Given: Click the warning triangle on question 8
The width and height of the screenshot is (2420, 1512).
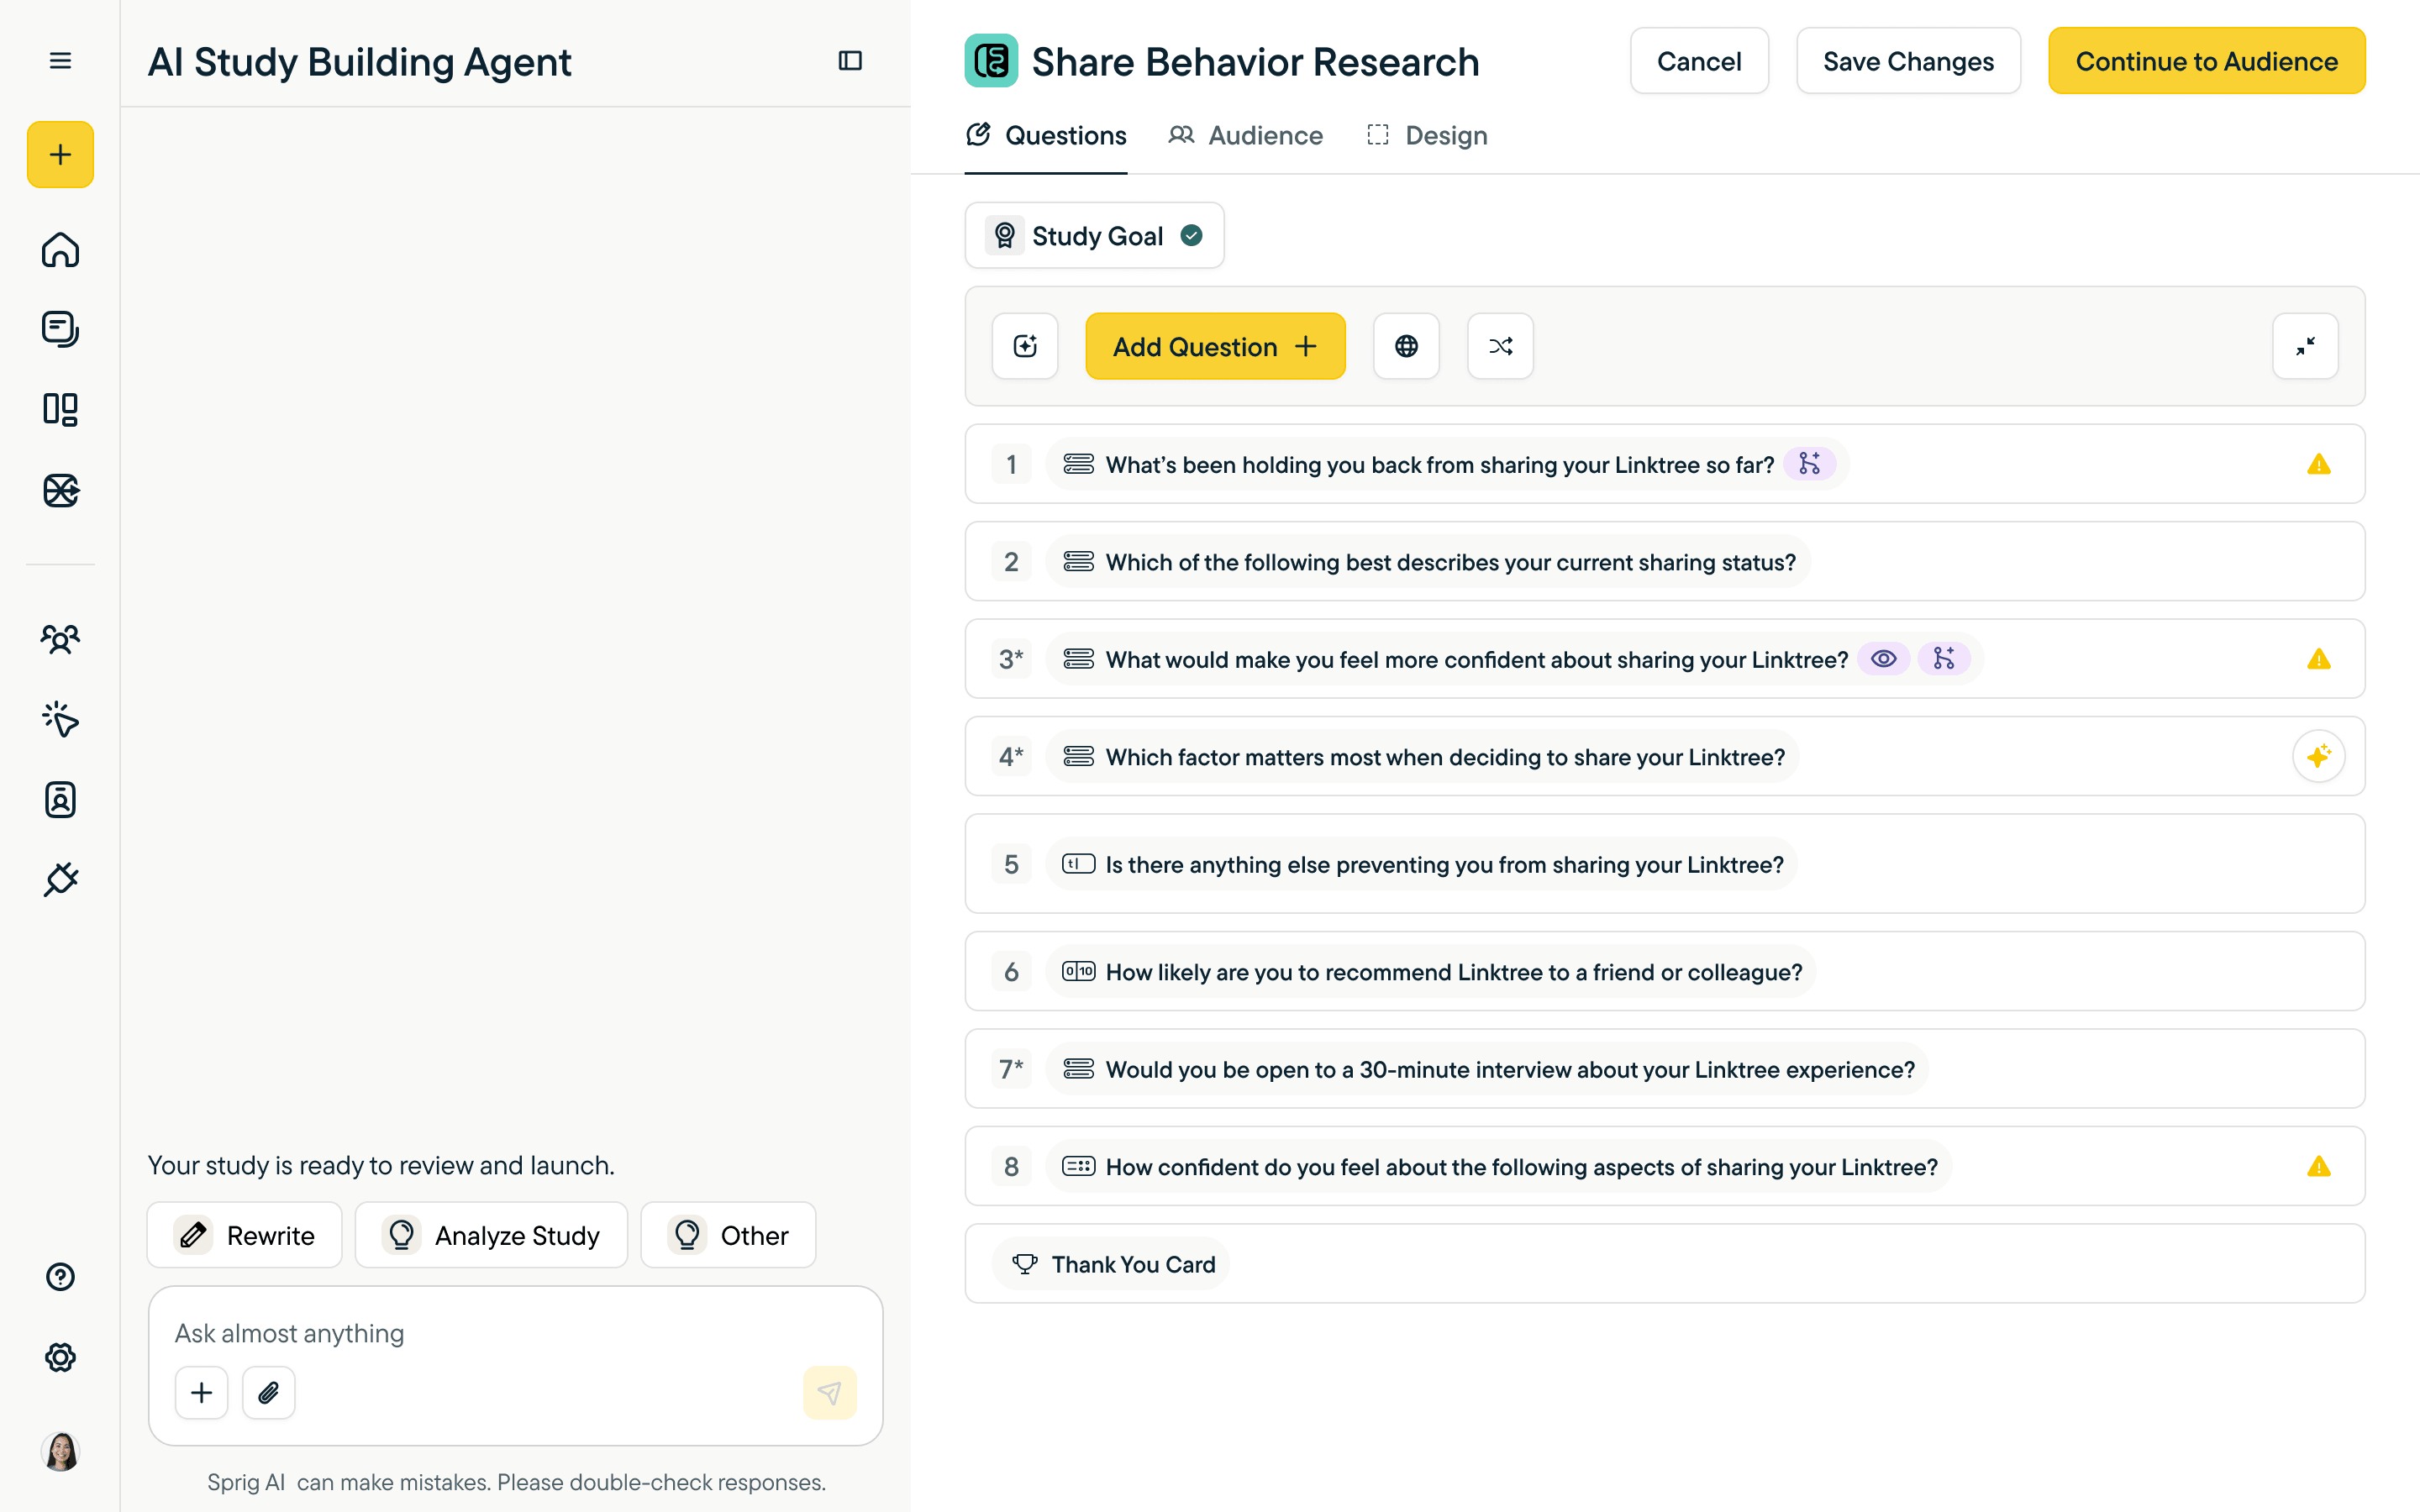Looking at the screenshot, I should pos(2318,1167).
